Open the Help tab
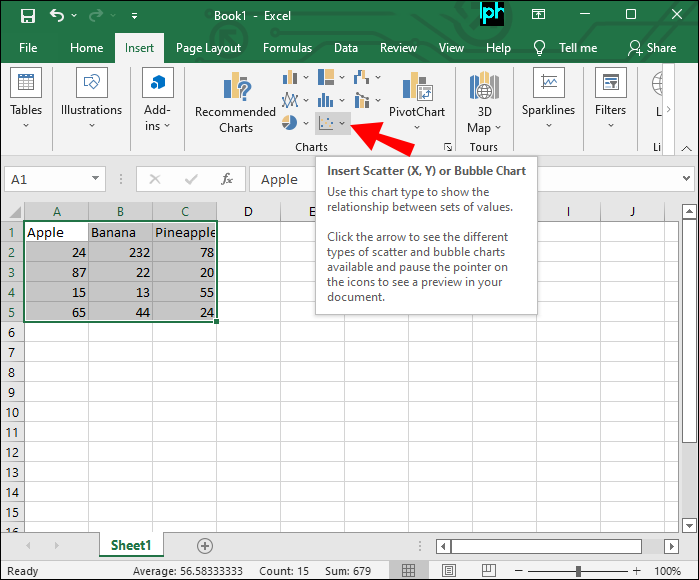699x580 pixels. [498, 48]
